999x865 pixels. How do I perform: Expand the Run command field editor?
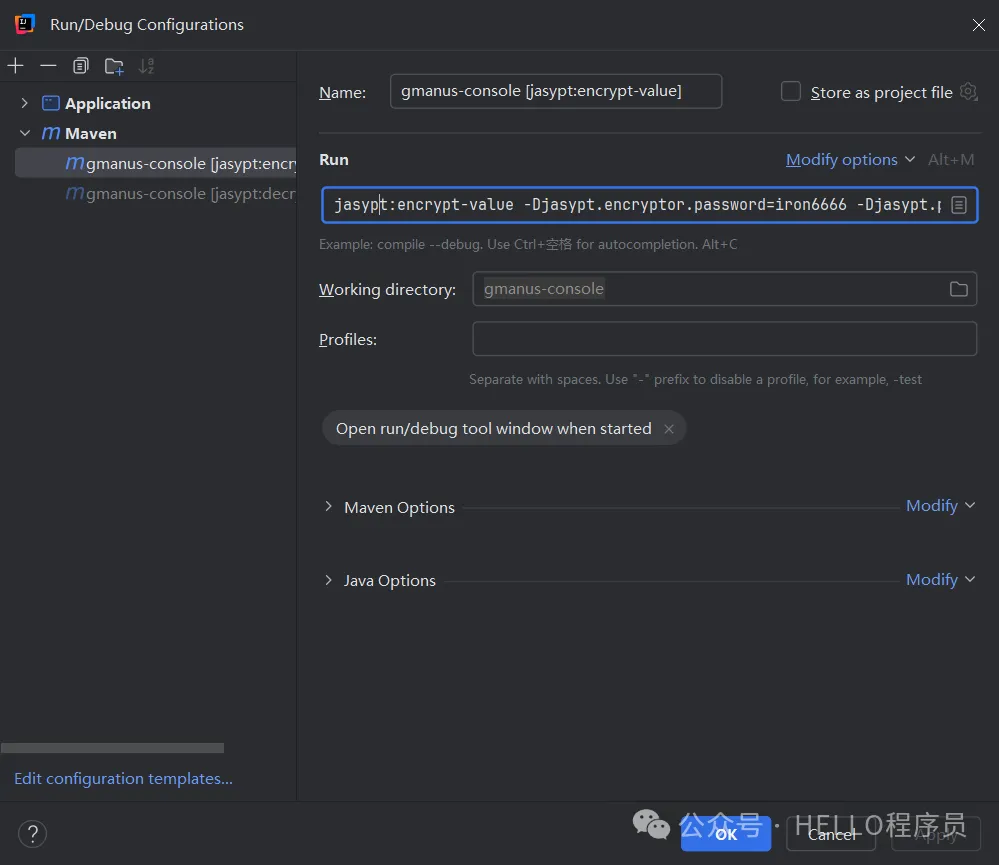pyautogui.click(x=959, y=205)
